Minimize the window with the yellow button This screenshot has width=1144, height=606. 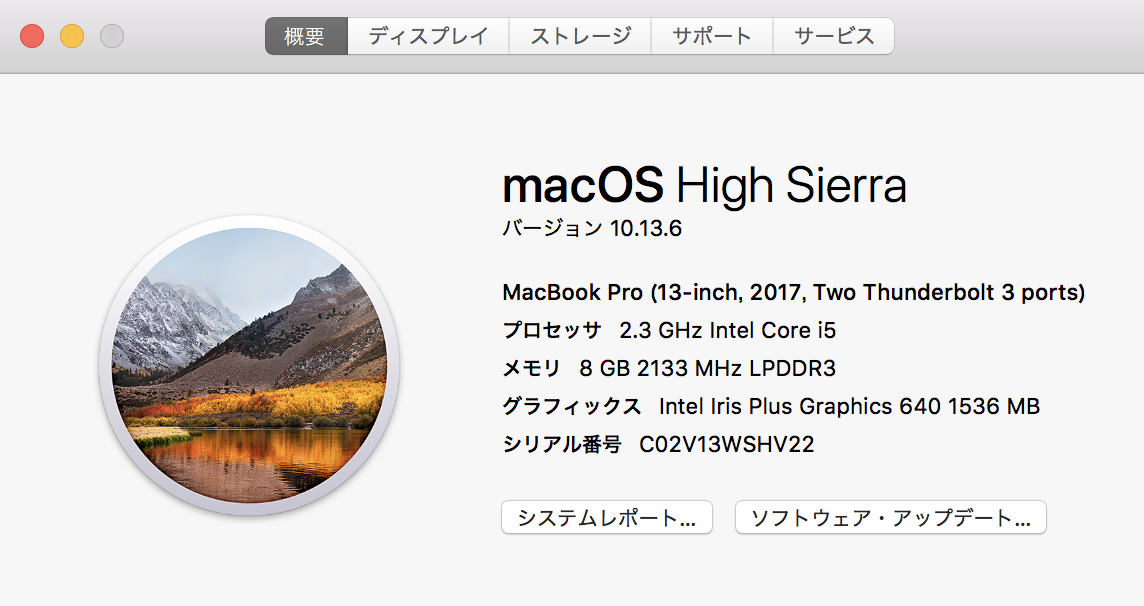point(72,36)
